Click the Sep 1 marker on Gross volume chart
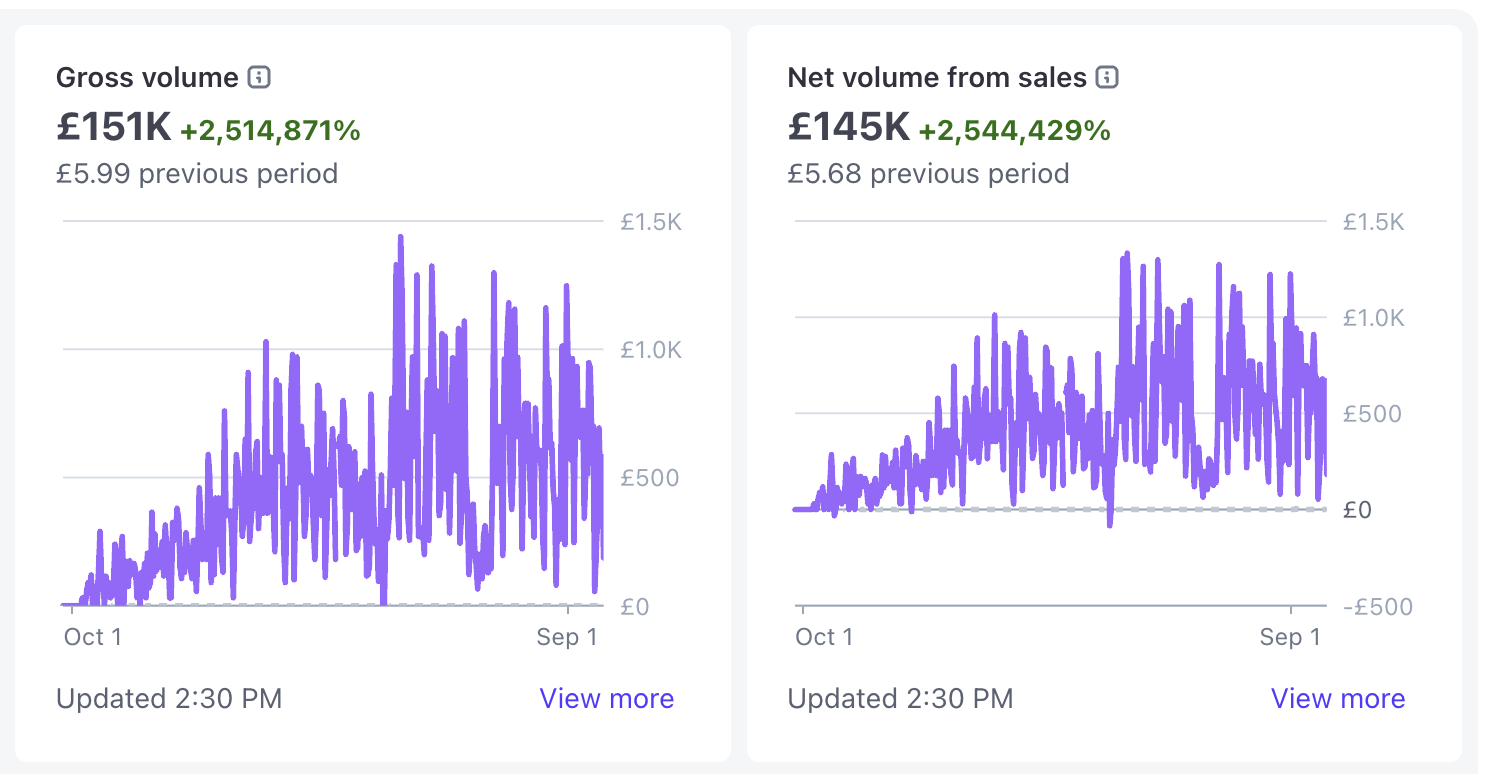 566,637
